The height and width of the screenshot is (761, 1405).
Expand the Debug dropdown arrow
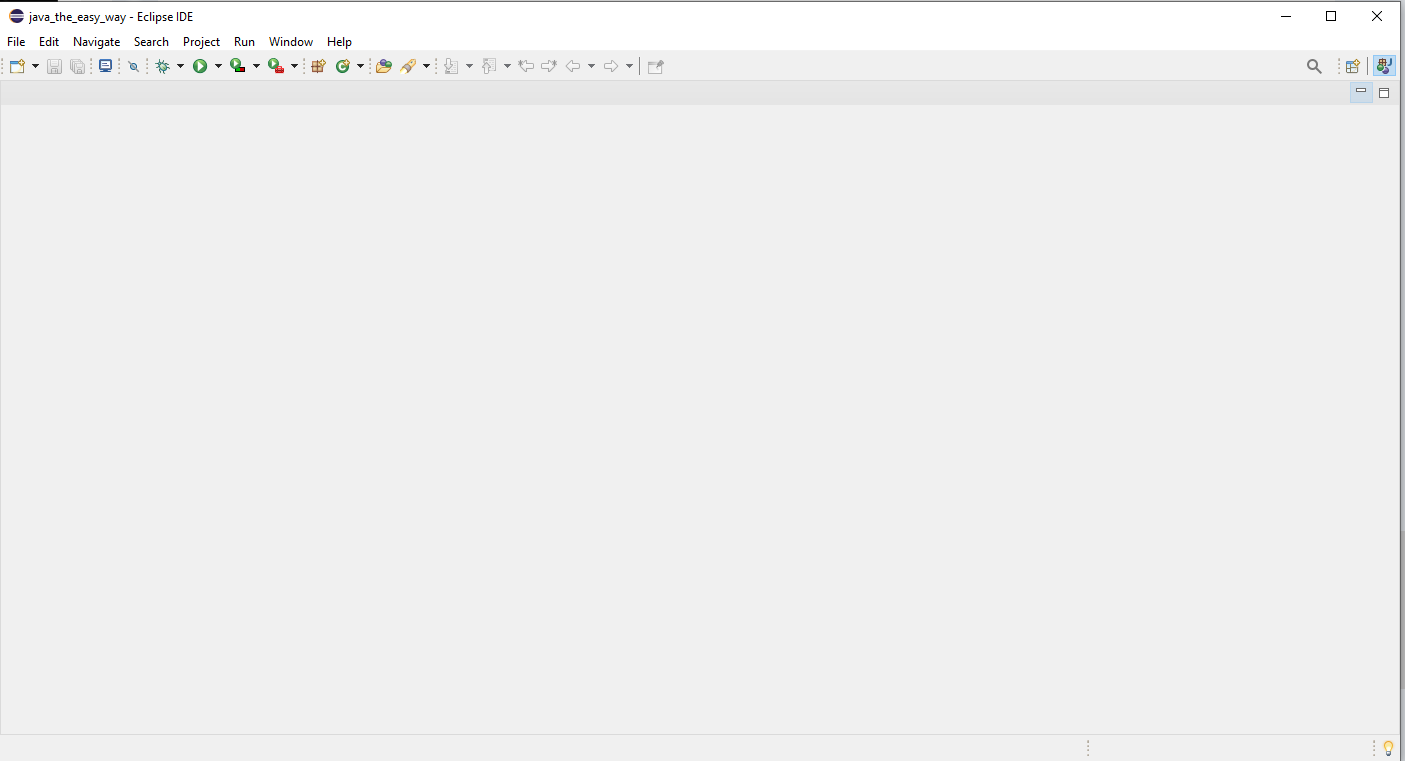tap(181, 66)
